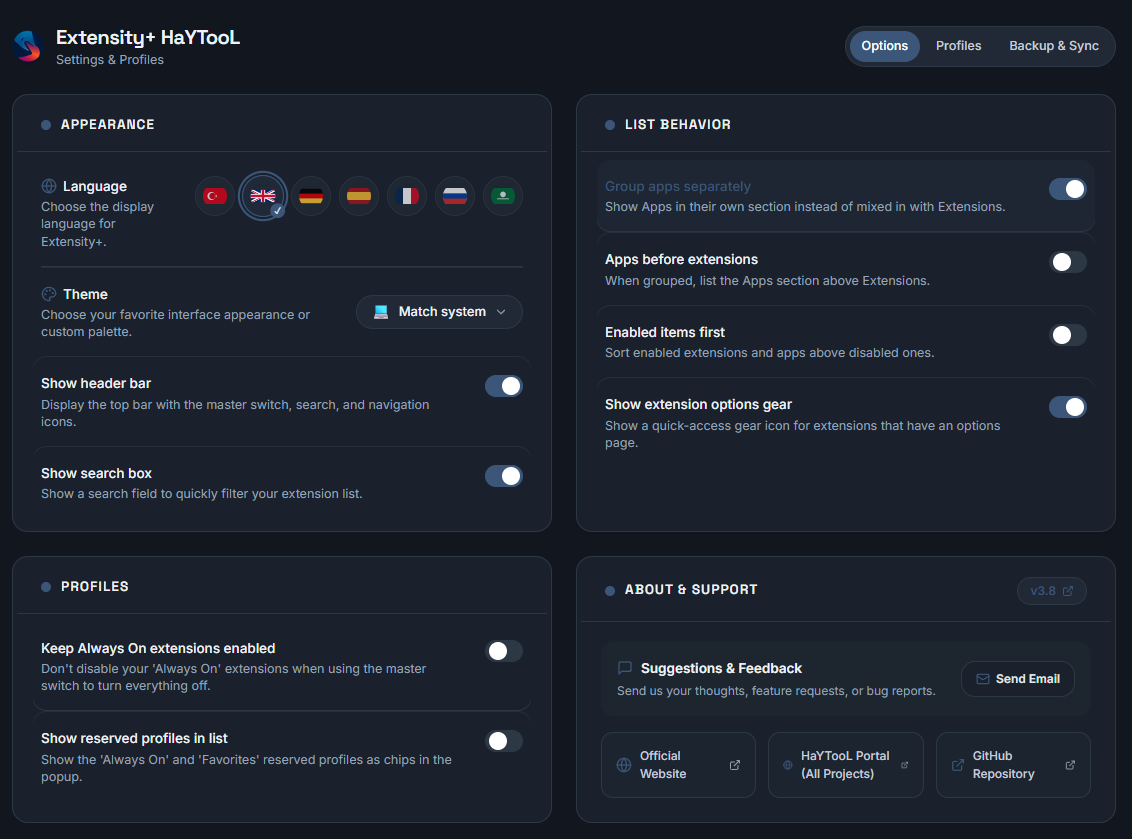Image resolution: width=1132 pixels, height=839 pixels.
Task: Select the Spanish flag language
Action: click(x=359, y=196)
